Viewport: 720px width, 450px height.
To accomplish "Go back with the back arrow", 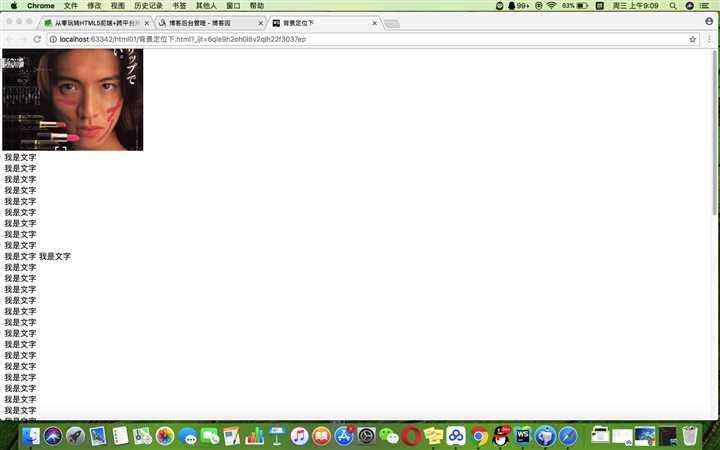I will [x=9, y=39].
